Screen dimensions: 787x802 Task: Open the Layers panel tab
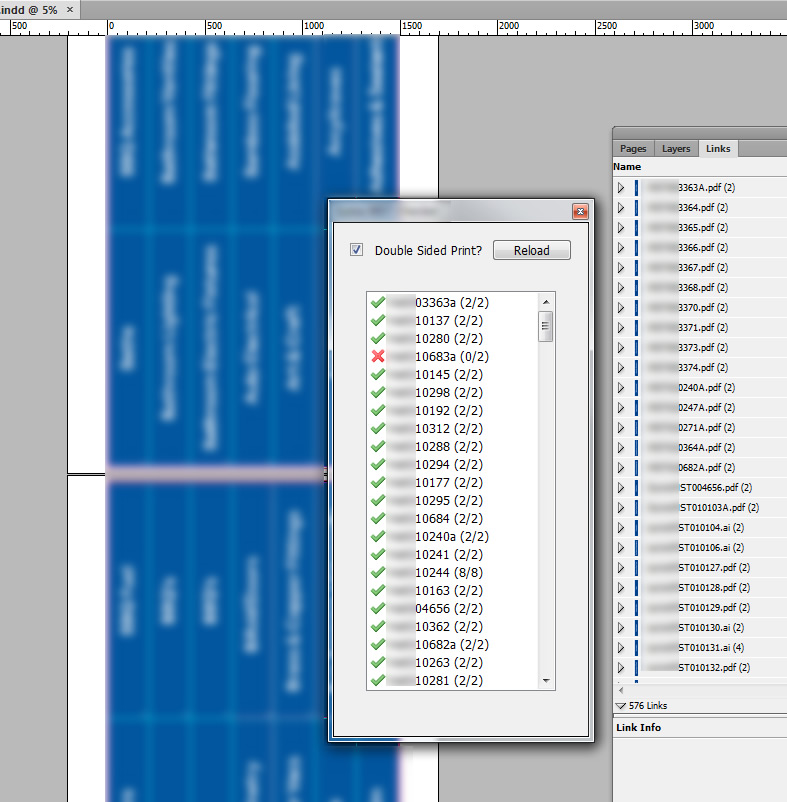click(676, 149)
